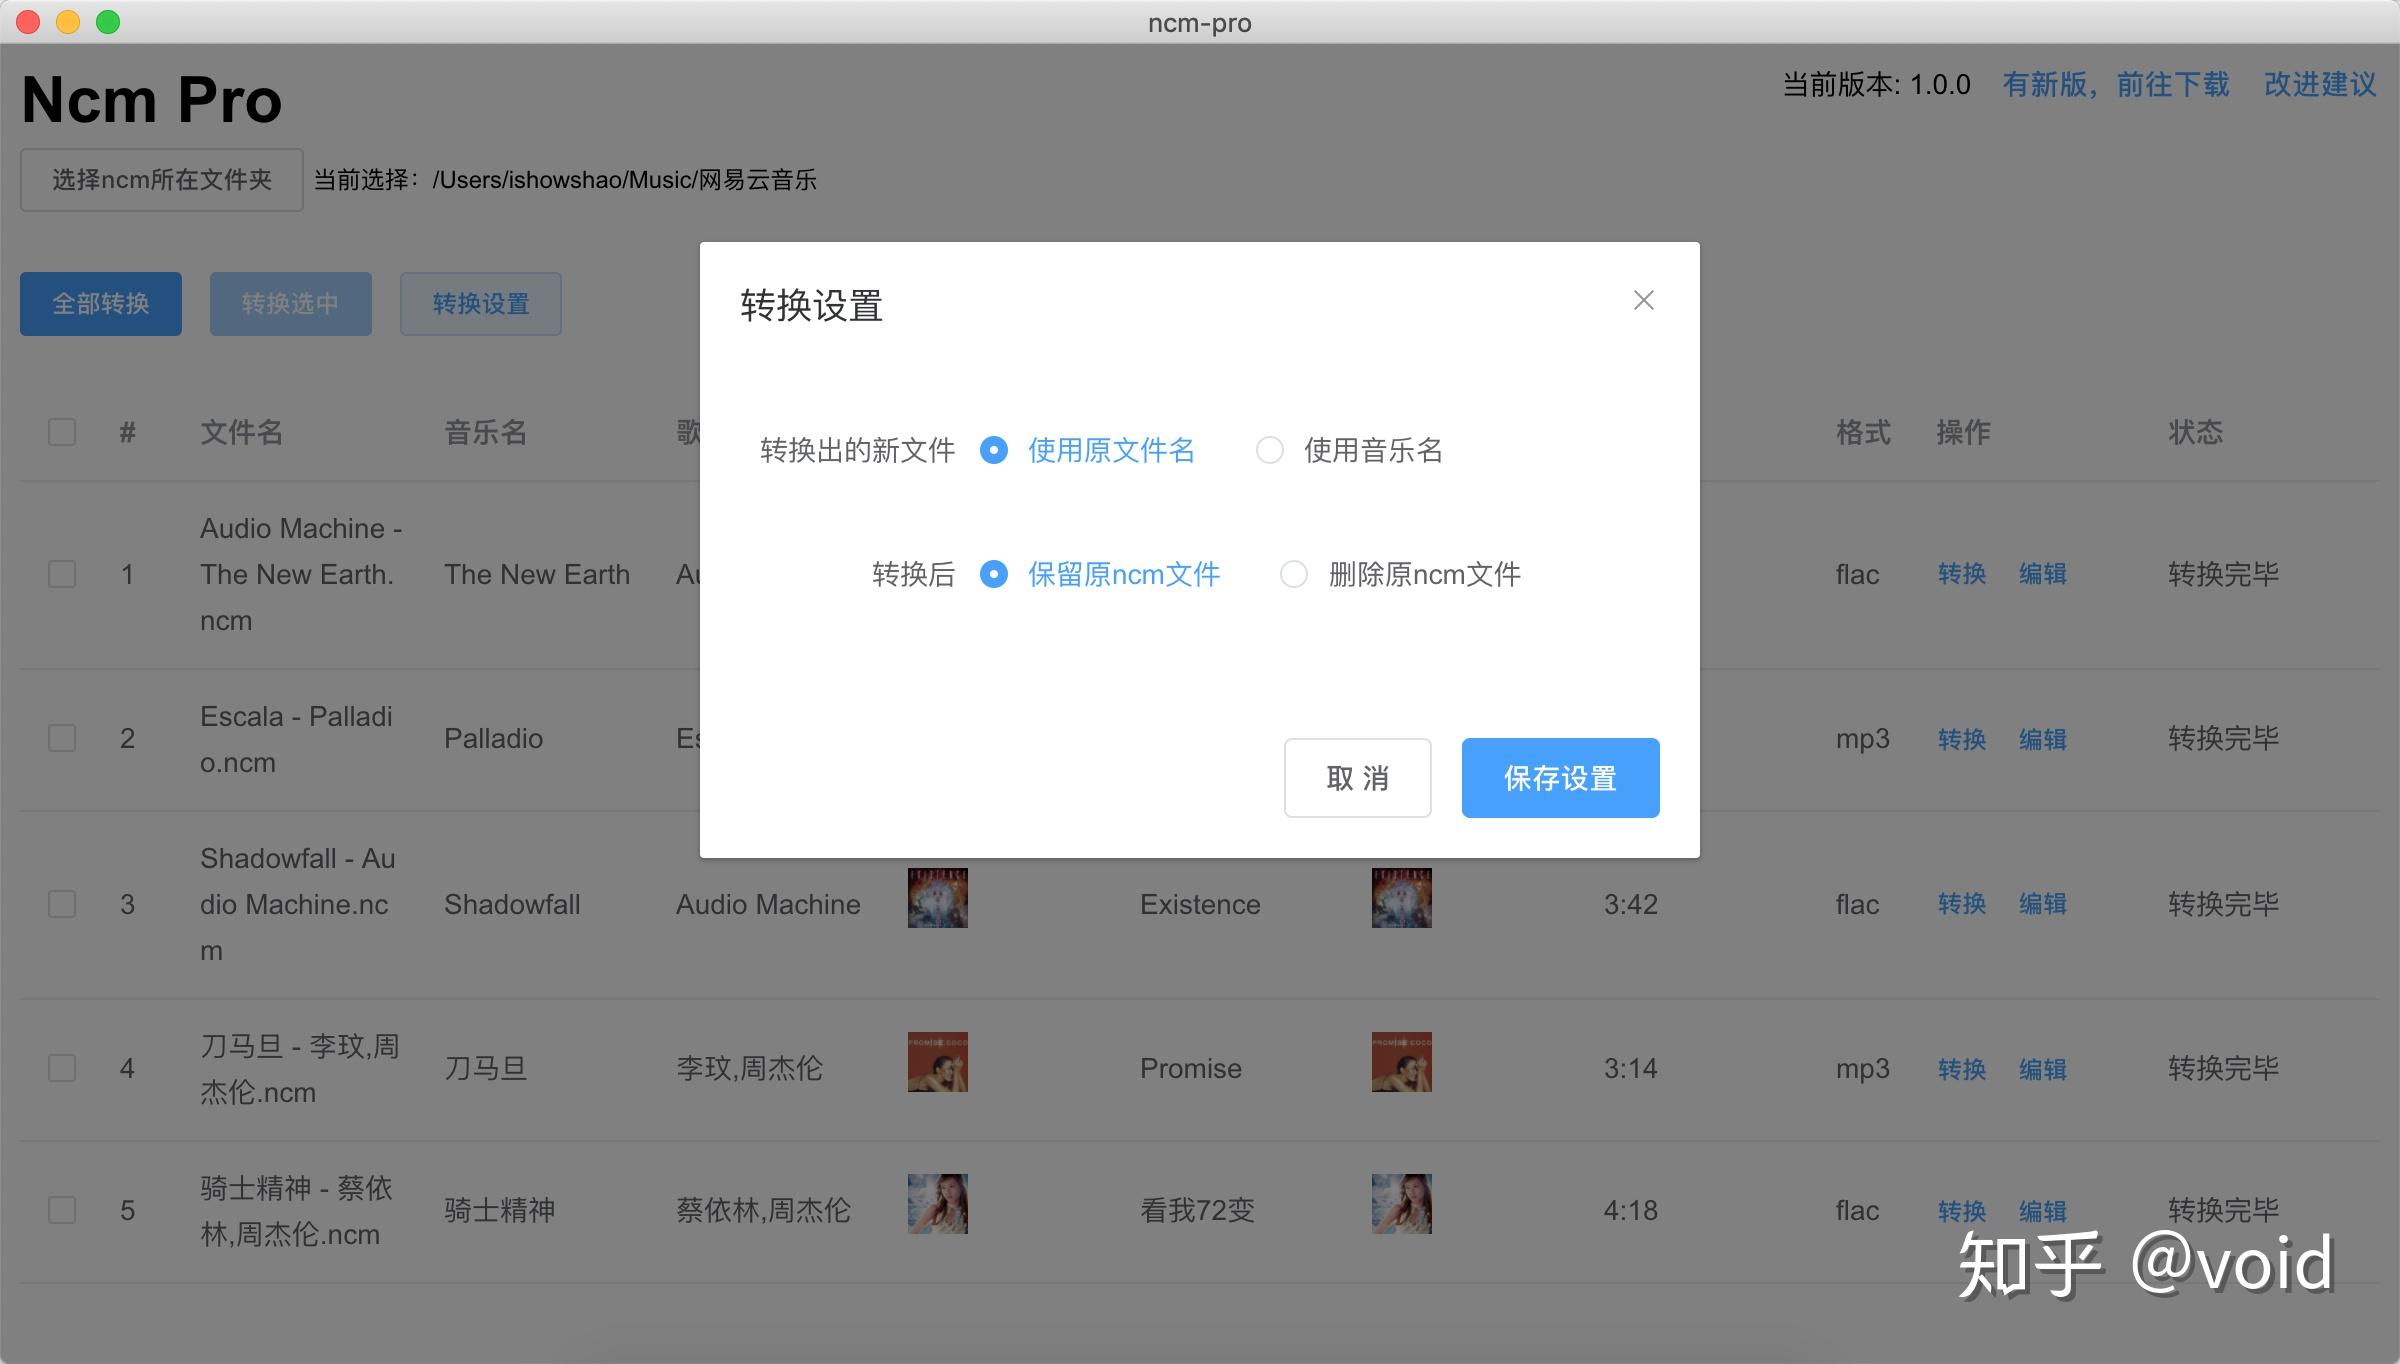
Task: Click the 全部转换 button
Action: [100, 303]
